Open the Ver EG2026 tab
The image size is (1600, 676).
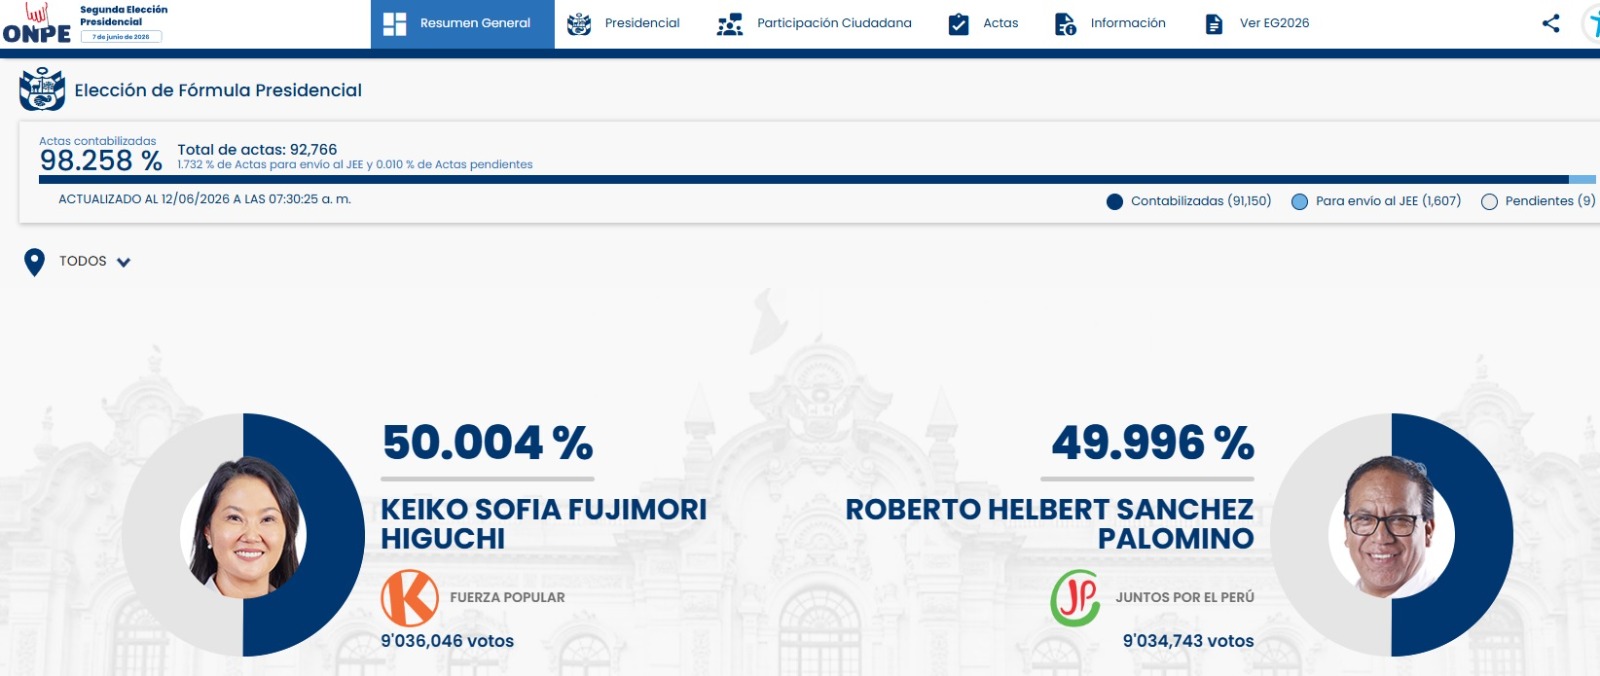(1257, 24)
